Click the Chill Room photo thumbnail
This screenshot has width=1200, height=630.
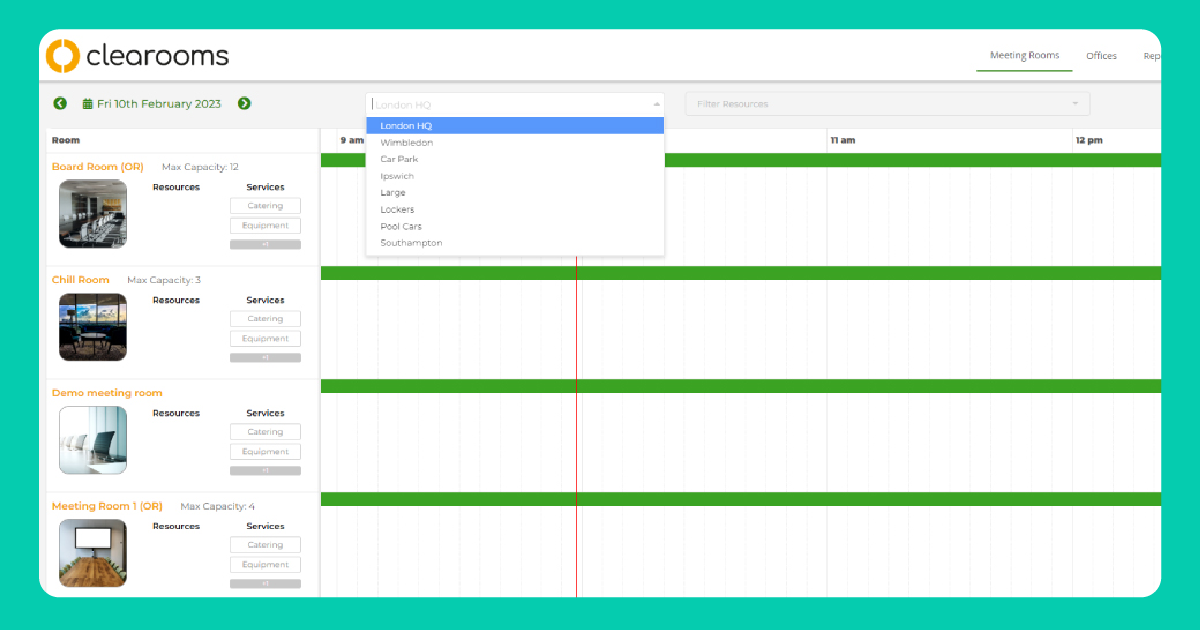(x=93, y=327)
